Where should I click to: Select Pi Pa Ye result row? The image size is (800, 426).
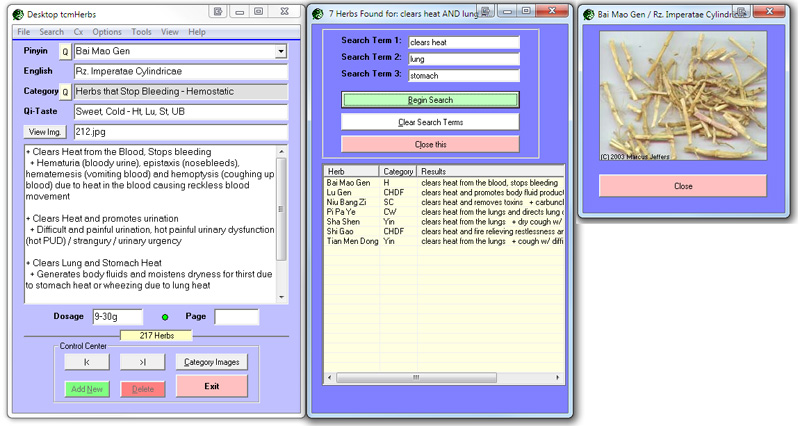coord(444,212)
